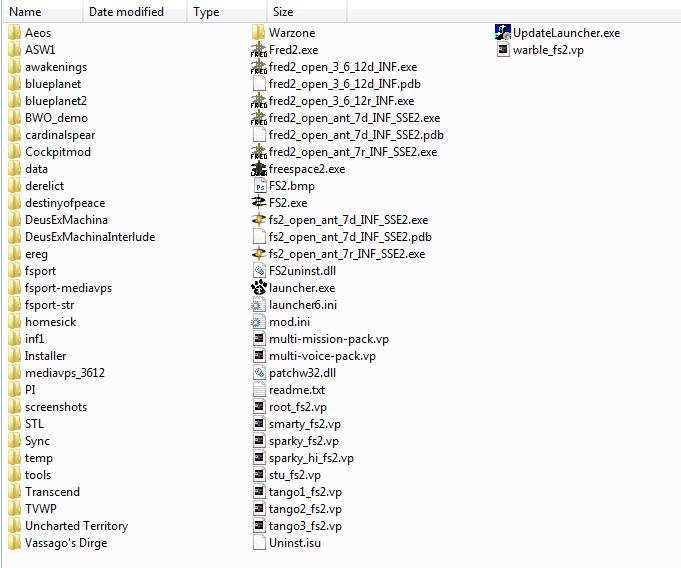Click the patchw32.dll icon
Image resolution: width=681 pixels, height=568 pixels.
(x=259, y=373)
